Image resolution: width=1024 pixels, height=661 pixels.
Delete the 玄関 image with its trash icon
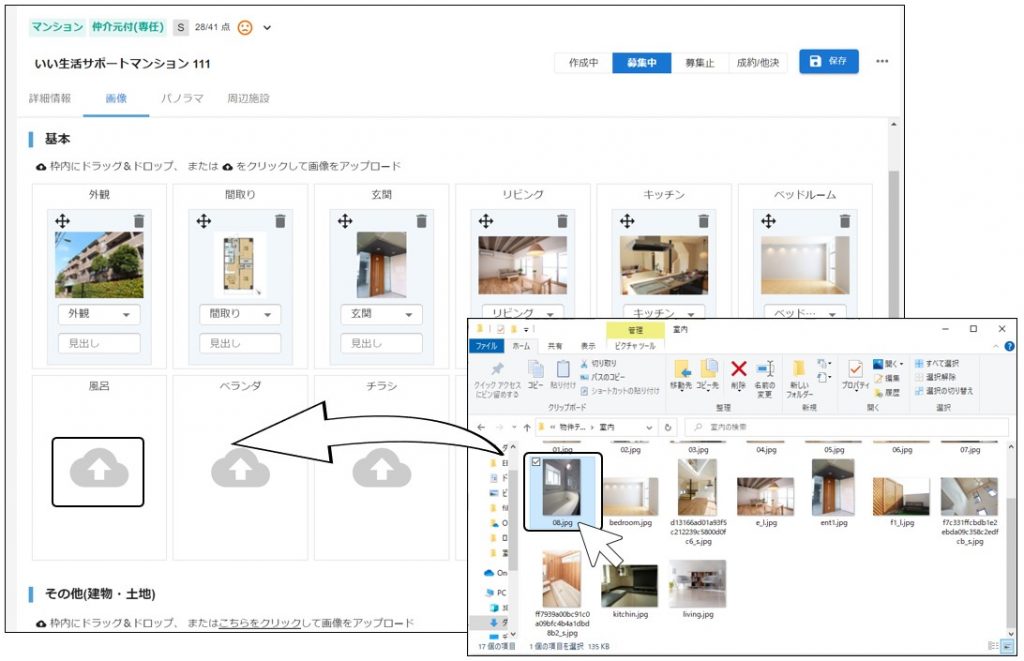pos(421,221)
